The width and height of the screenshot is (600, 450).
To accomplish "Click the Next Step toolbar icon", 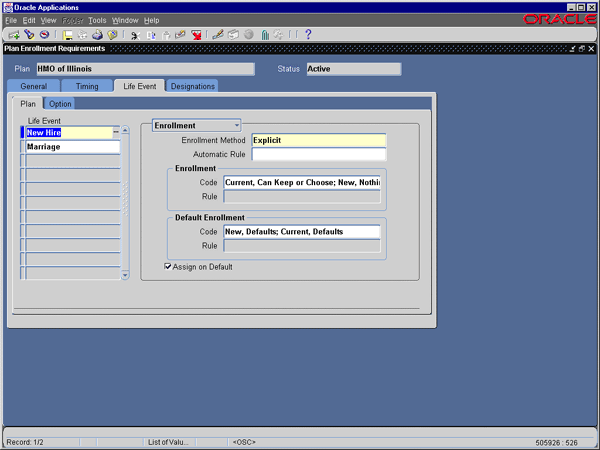I will (82, 35).
